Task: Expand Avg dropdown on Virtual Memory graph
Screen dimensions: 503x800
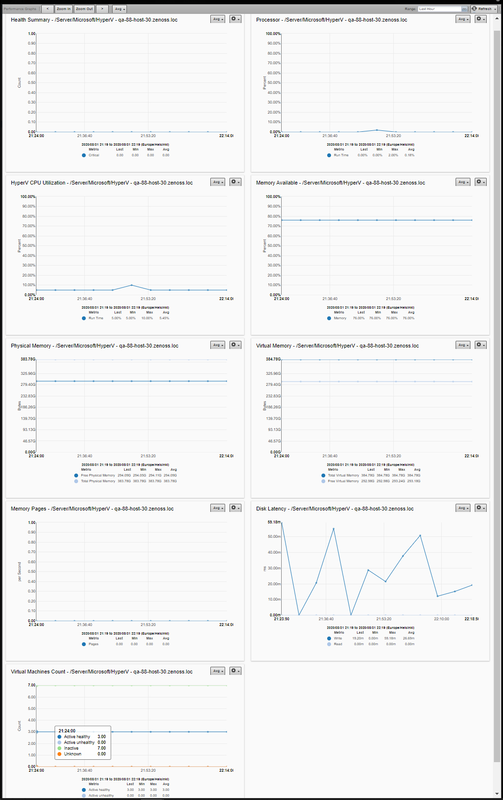Action: point(463,345)
